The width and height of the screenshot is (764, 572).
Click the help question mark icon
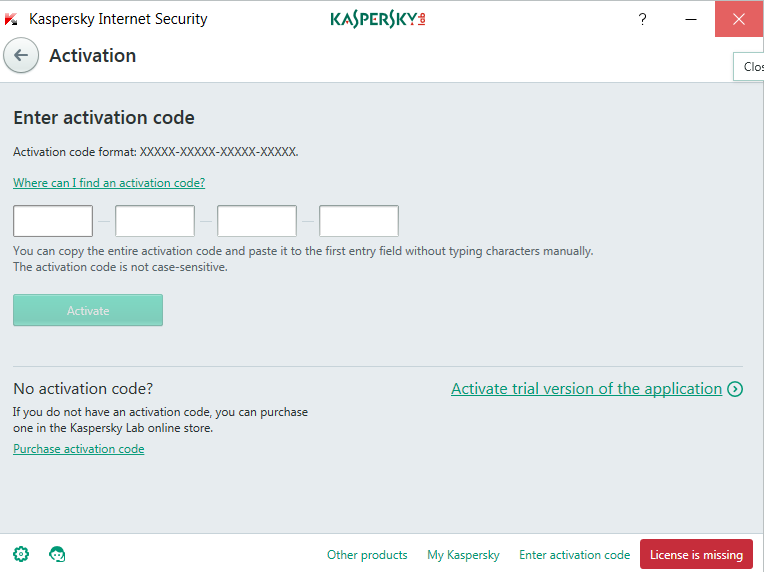pyautogui.click(x=642, y=19)
